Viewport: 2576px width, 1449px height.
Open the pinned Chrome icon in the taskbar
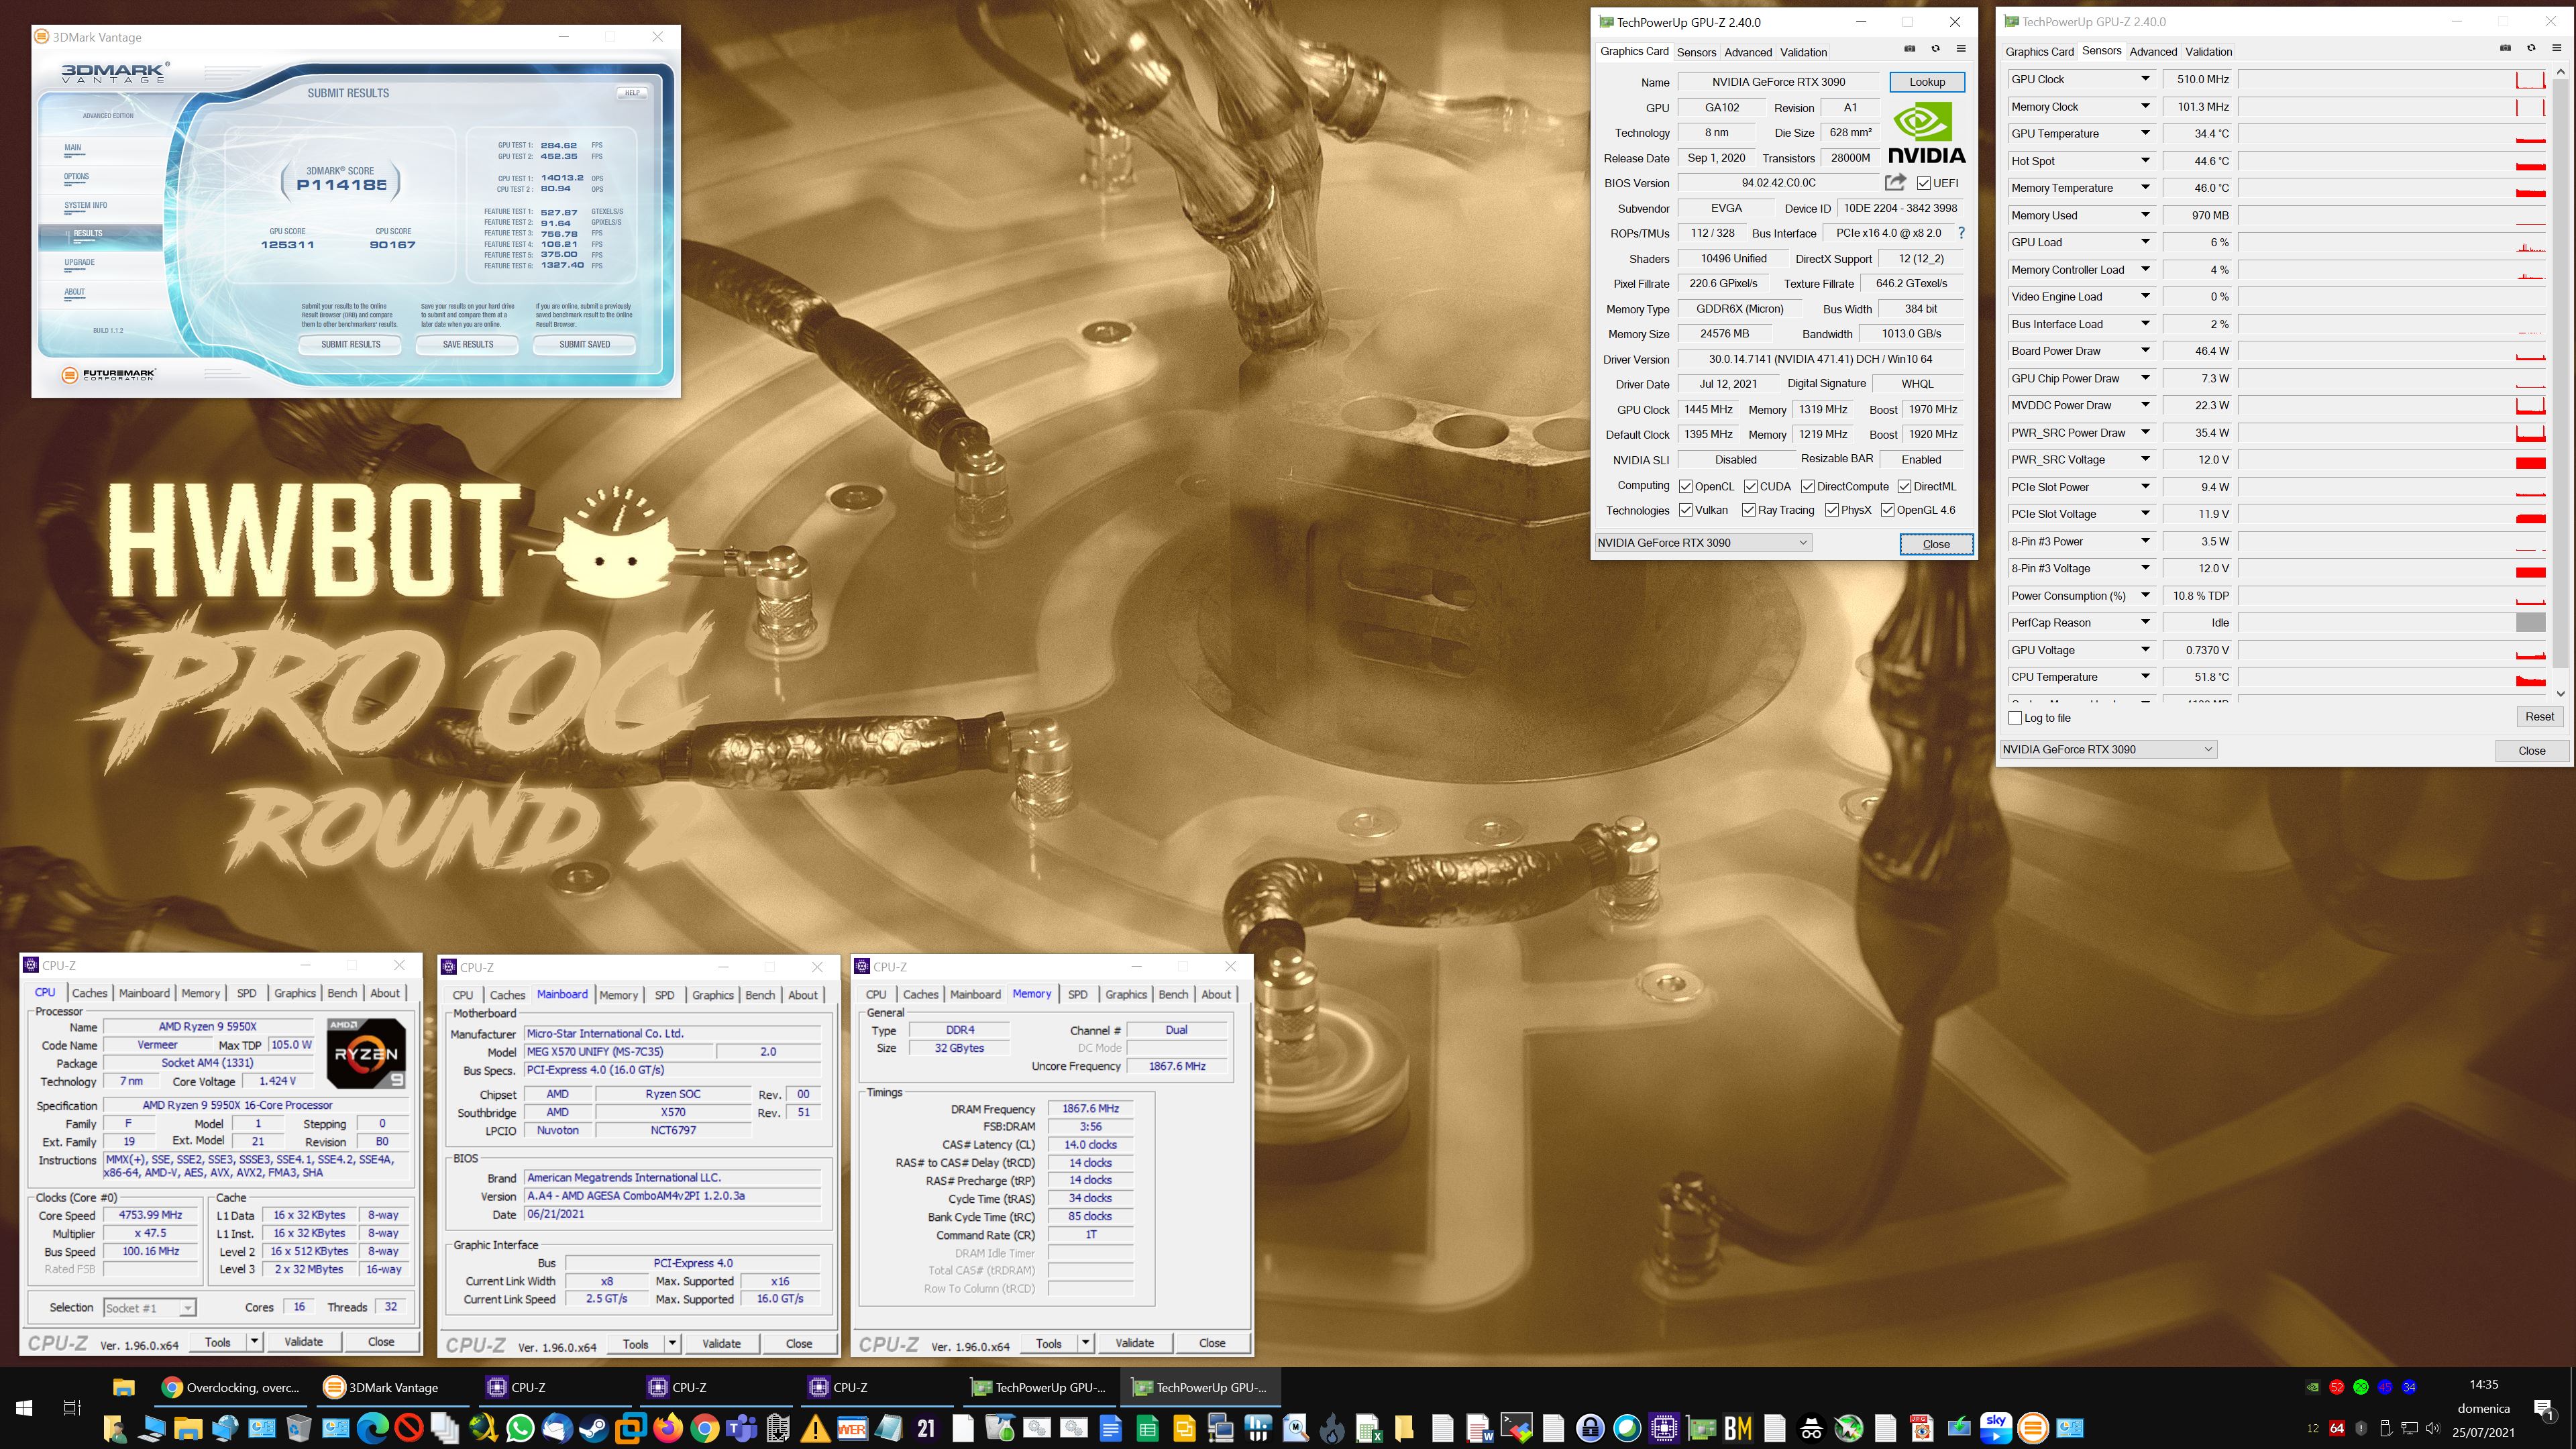point(705,1428)
